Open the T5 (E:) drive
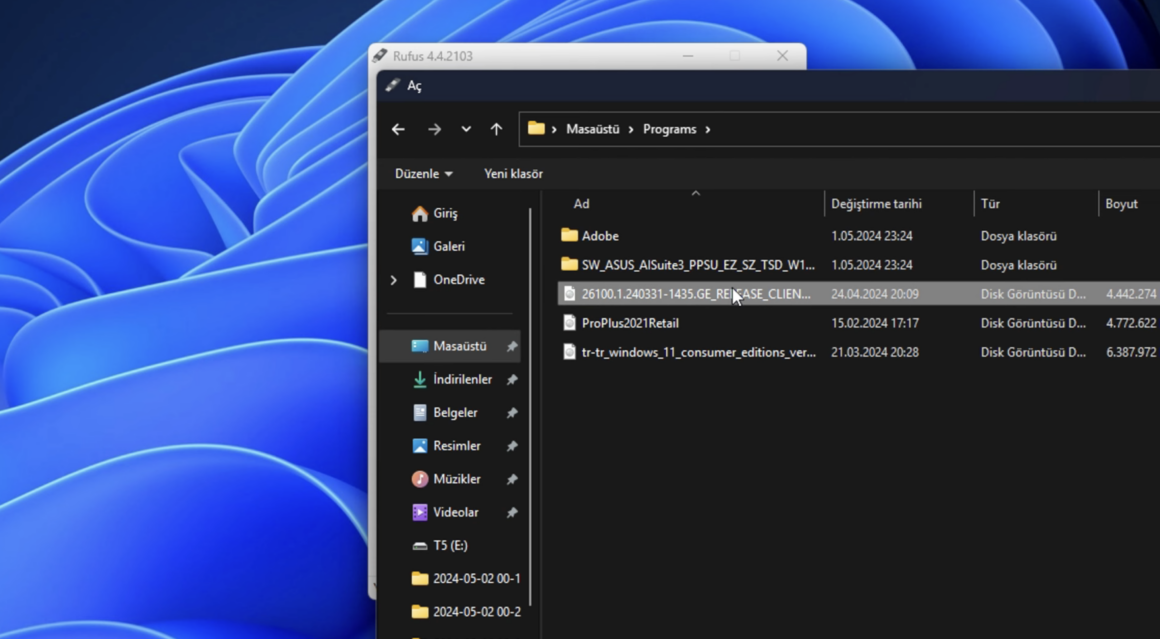Screen dimensions: 1160x639 click(x=450, y=546)
